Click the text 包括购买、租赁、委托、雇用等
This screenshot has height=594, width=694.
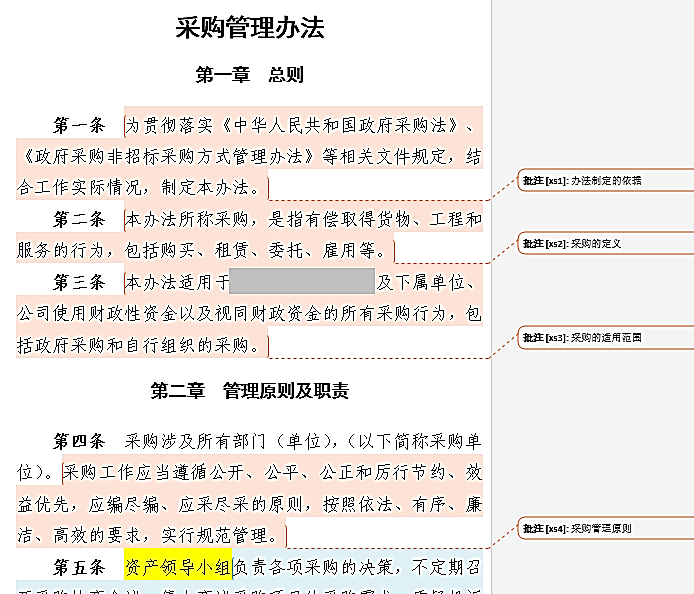click(250, 251)
